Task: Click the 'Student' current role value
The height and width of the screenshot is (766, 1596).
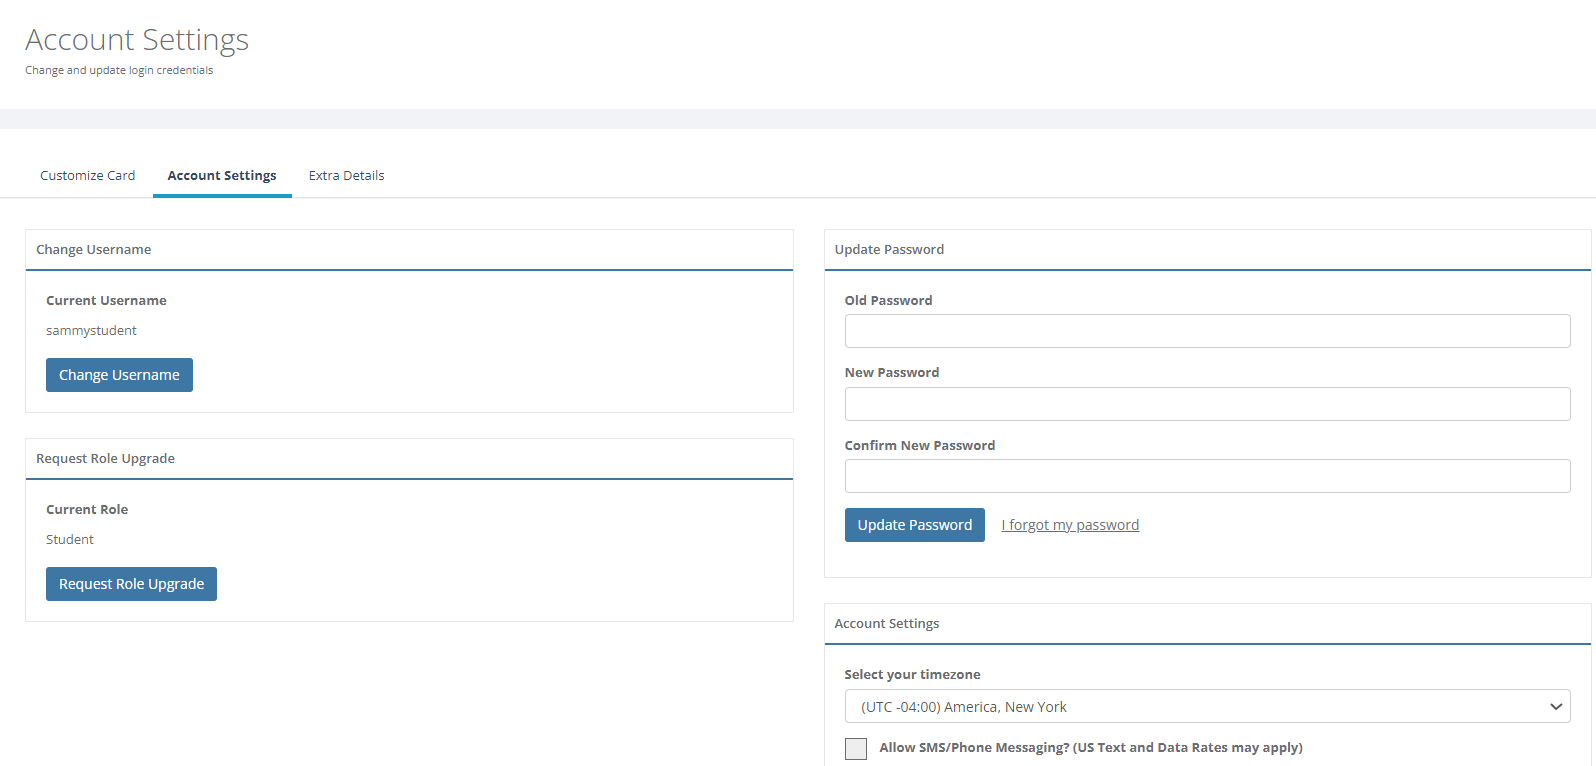Action: pyautogui.click(x=70, y=539)
